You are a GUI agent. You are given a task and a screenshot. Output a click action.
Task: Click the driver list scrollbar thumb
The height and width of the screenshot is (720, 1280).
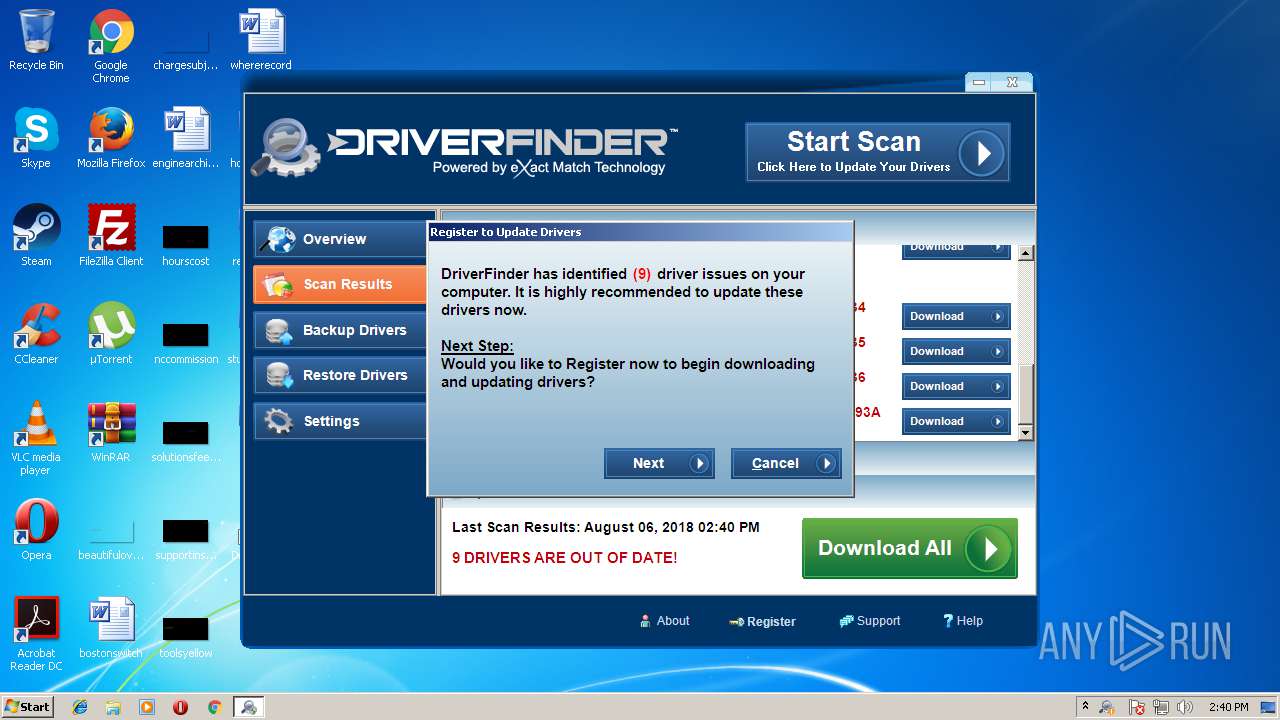coord(1025,393)
